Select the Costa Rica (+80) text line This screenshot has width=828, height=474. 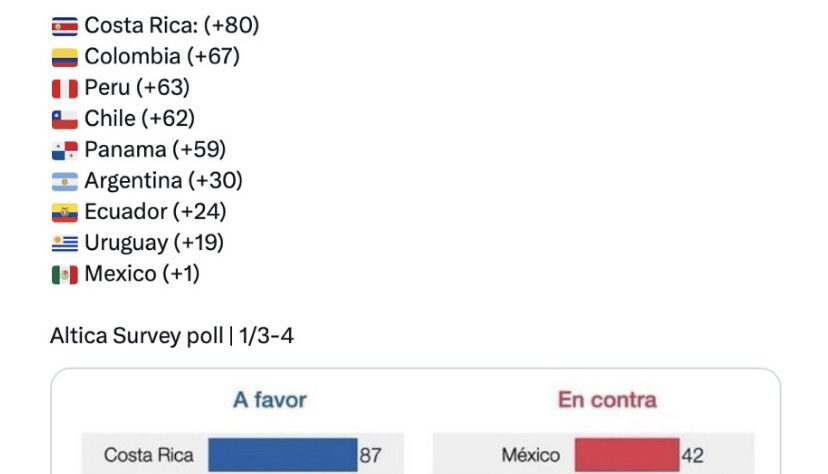(x=171, y=26)
